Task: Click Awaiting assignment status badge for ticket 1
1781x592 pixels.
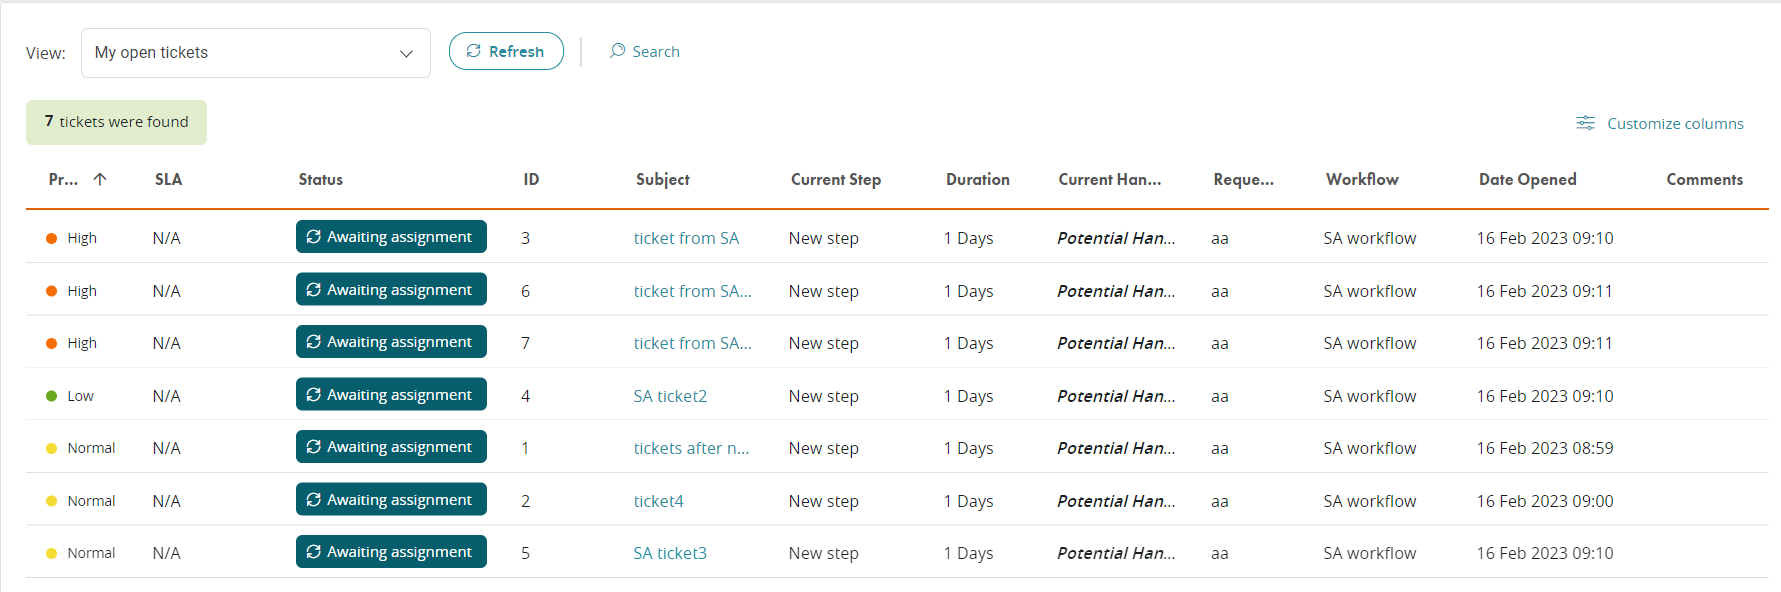Action: click(391, 447)
